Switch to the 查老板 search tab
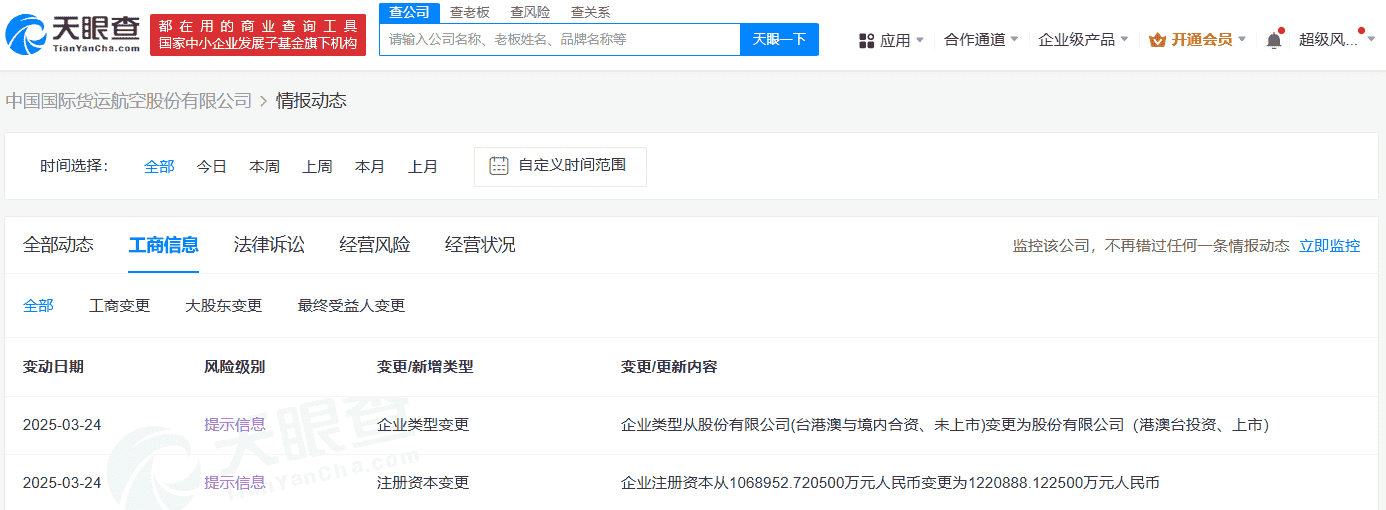This screenshot has width=1386, height=510. pyautogui.click(x=469, y=12)
